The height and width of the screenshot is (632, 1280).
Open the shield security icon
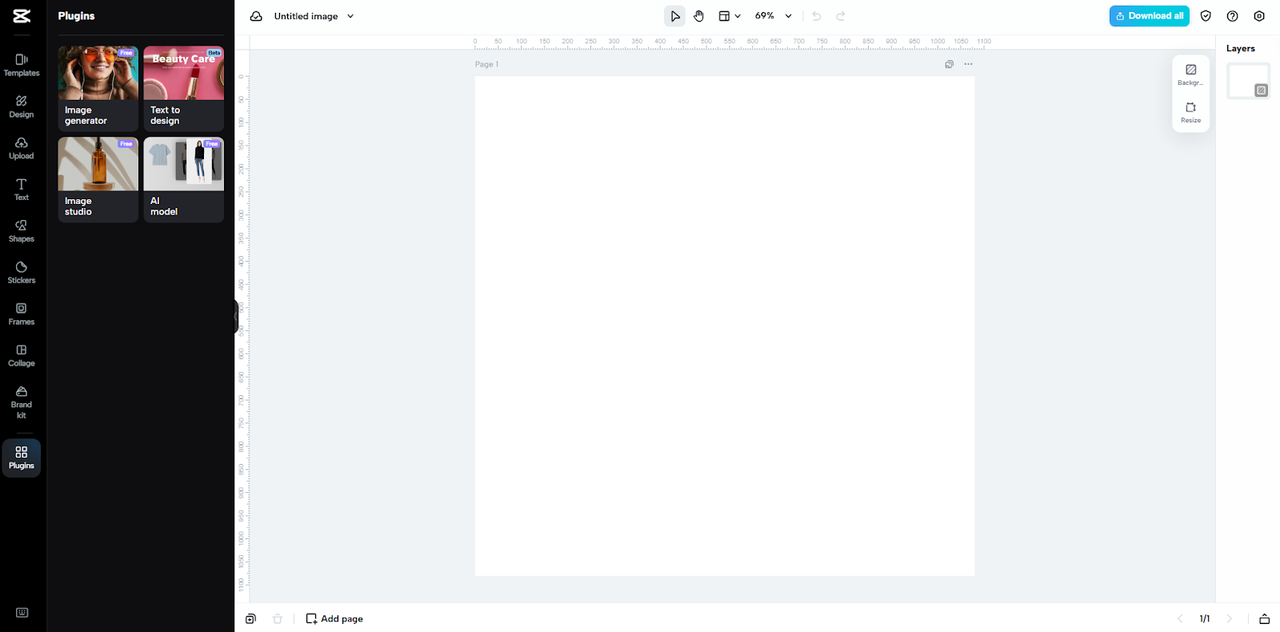pos(1206,16)
